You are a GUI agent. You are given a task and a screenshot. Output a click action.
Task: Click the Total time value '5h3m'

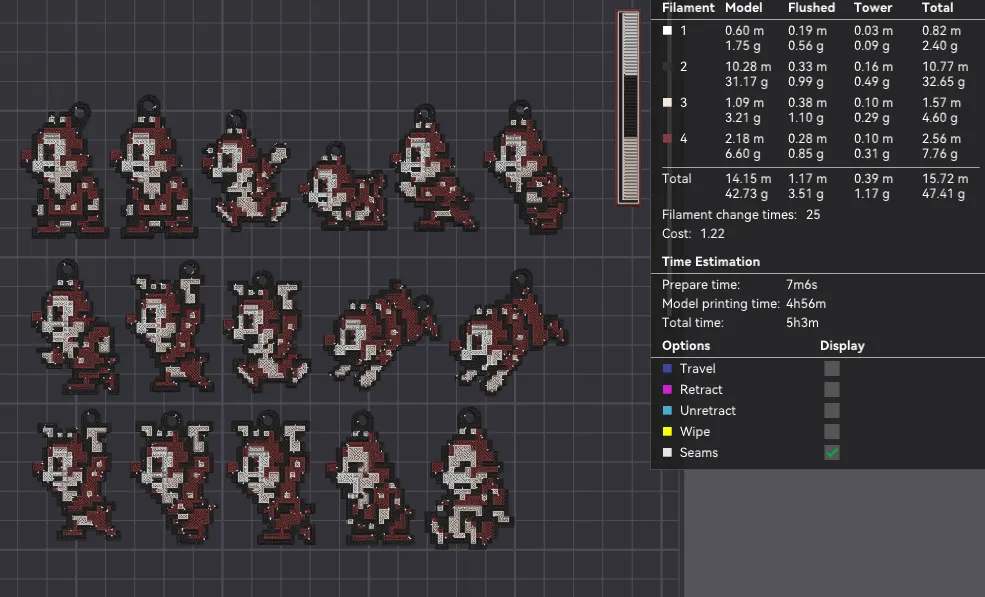(x=802, y=322)
